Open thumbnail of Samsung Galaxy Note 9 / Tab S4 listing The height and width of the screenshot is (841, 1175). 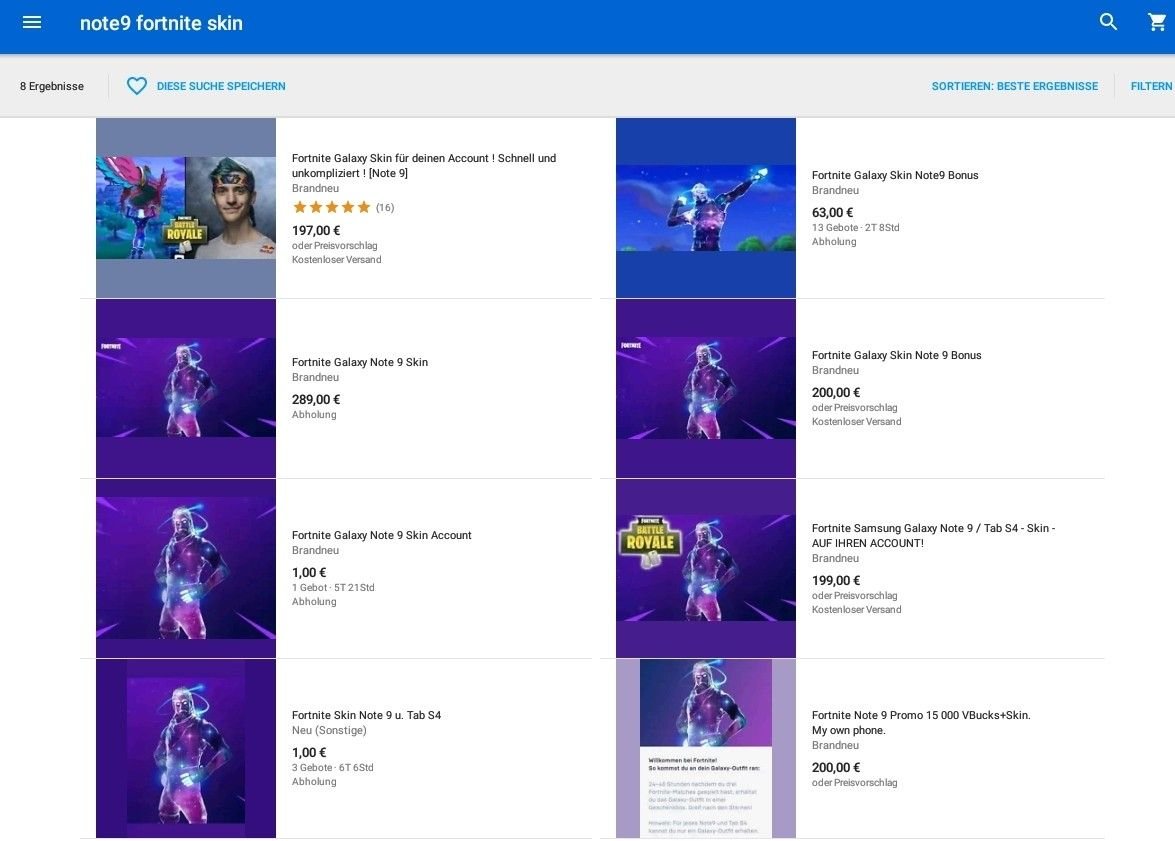[x=706, y=568]
